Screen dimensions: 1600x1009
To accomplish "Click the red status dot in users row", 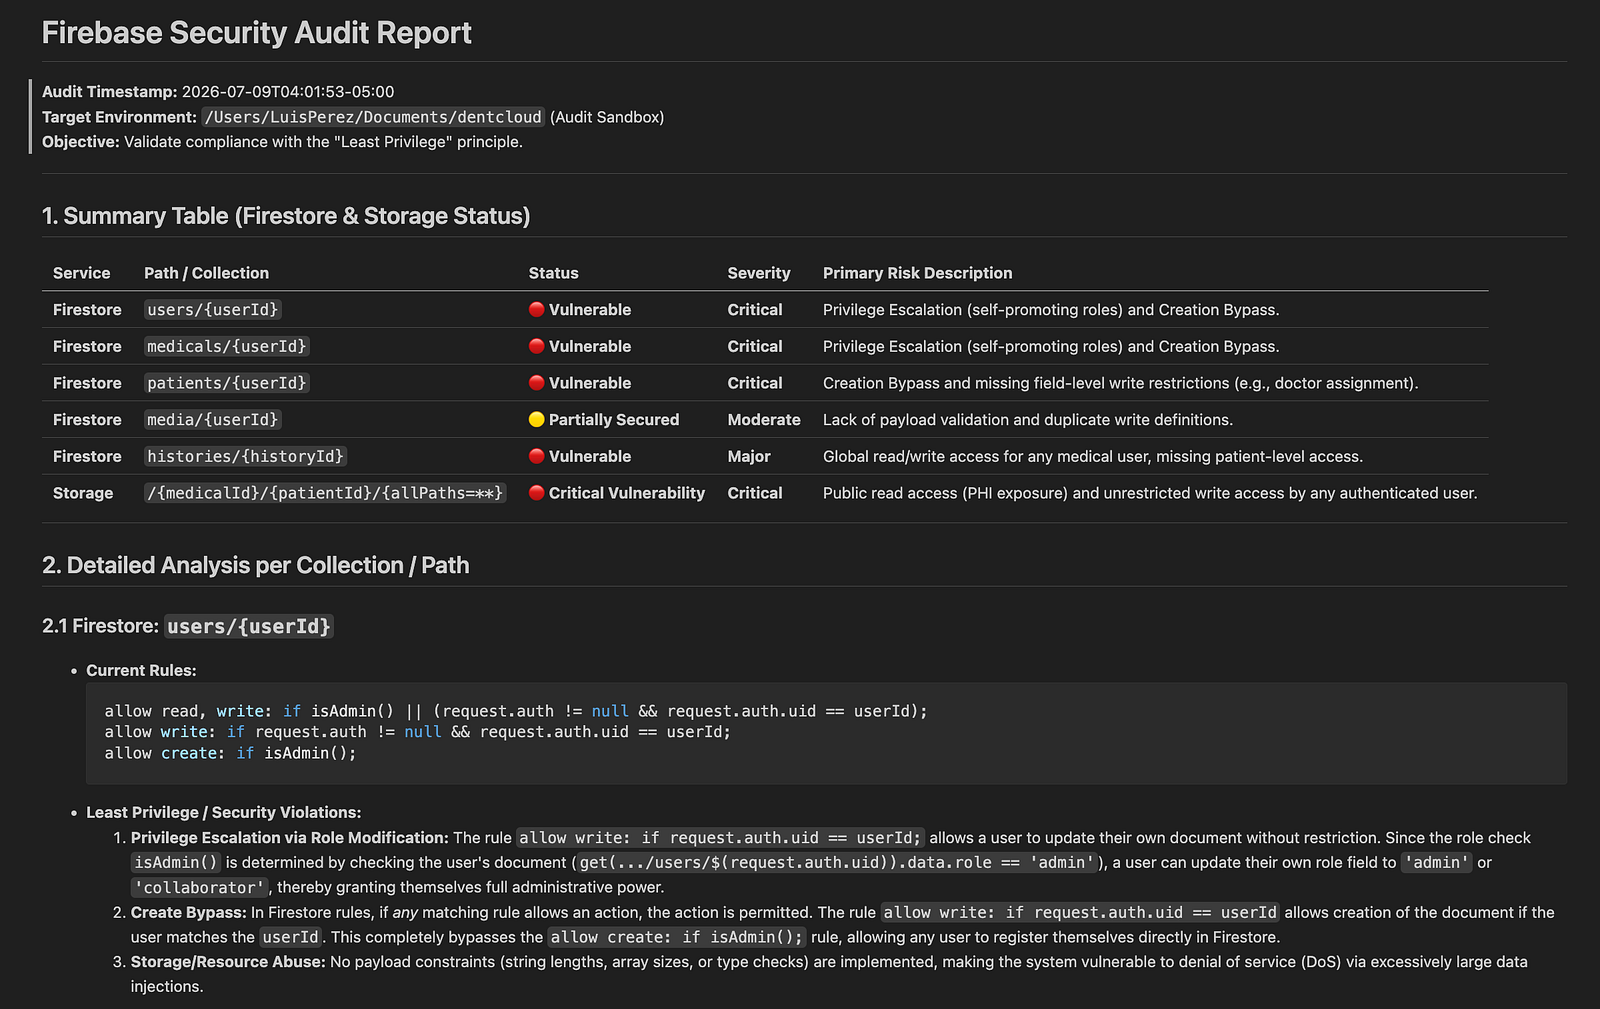I will (x=536, y=310).
